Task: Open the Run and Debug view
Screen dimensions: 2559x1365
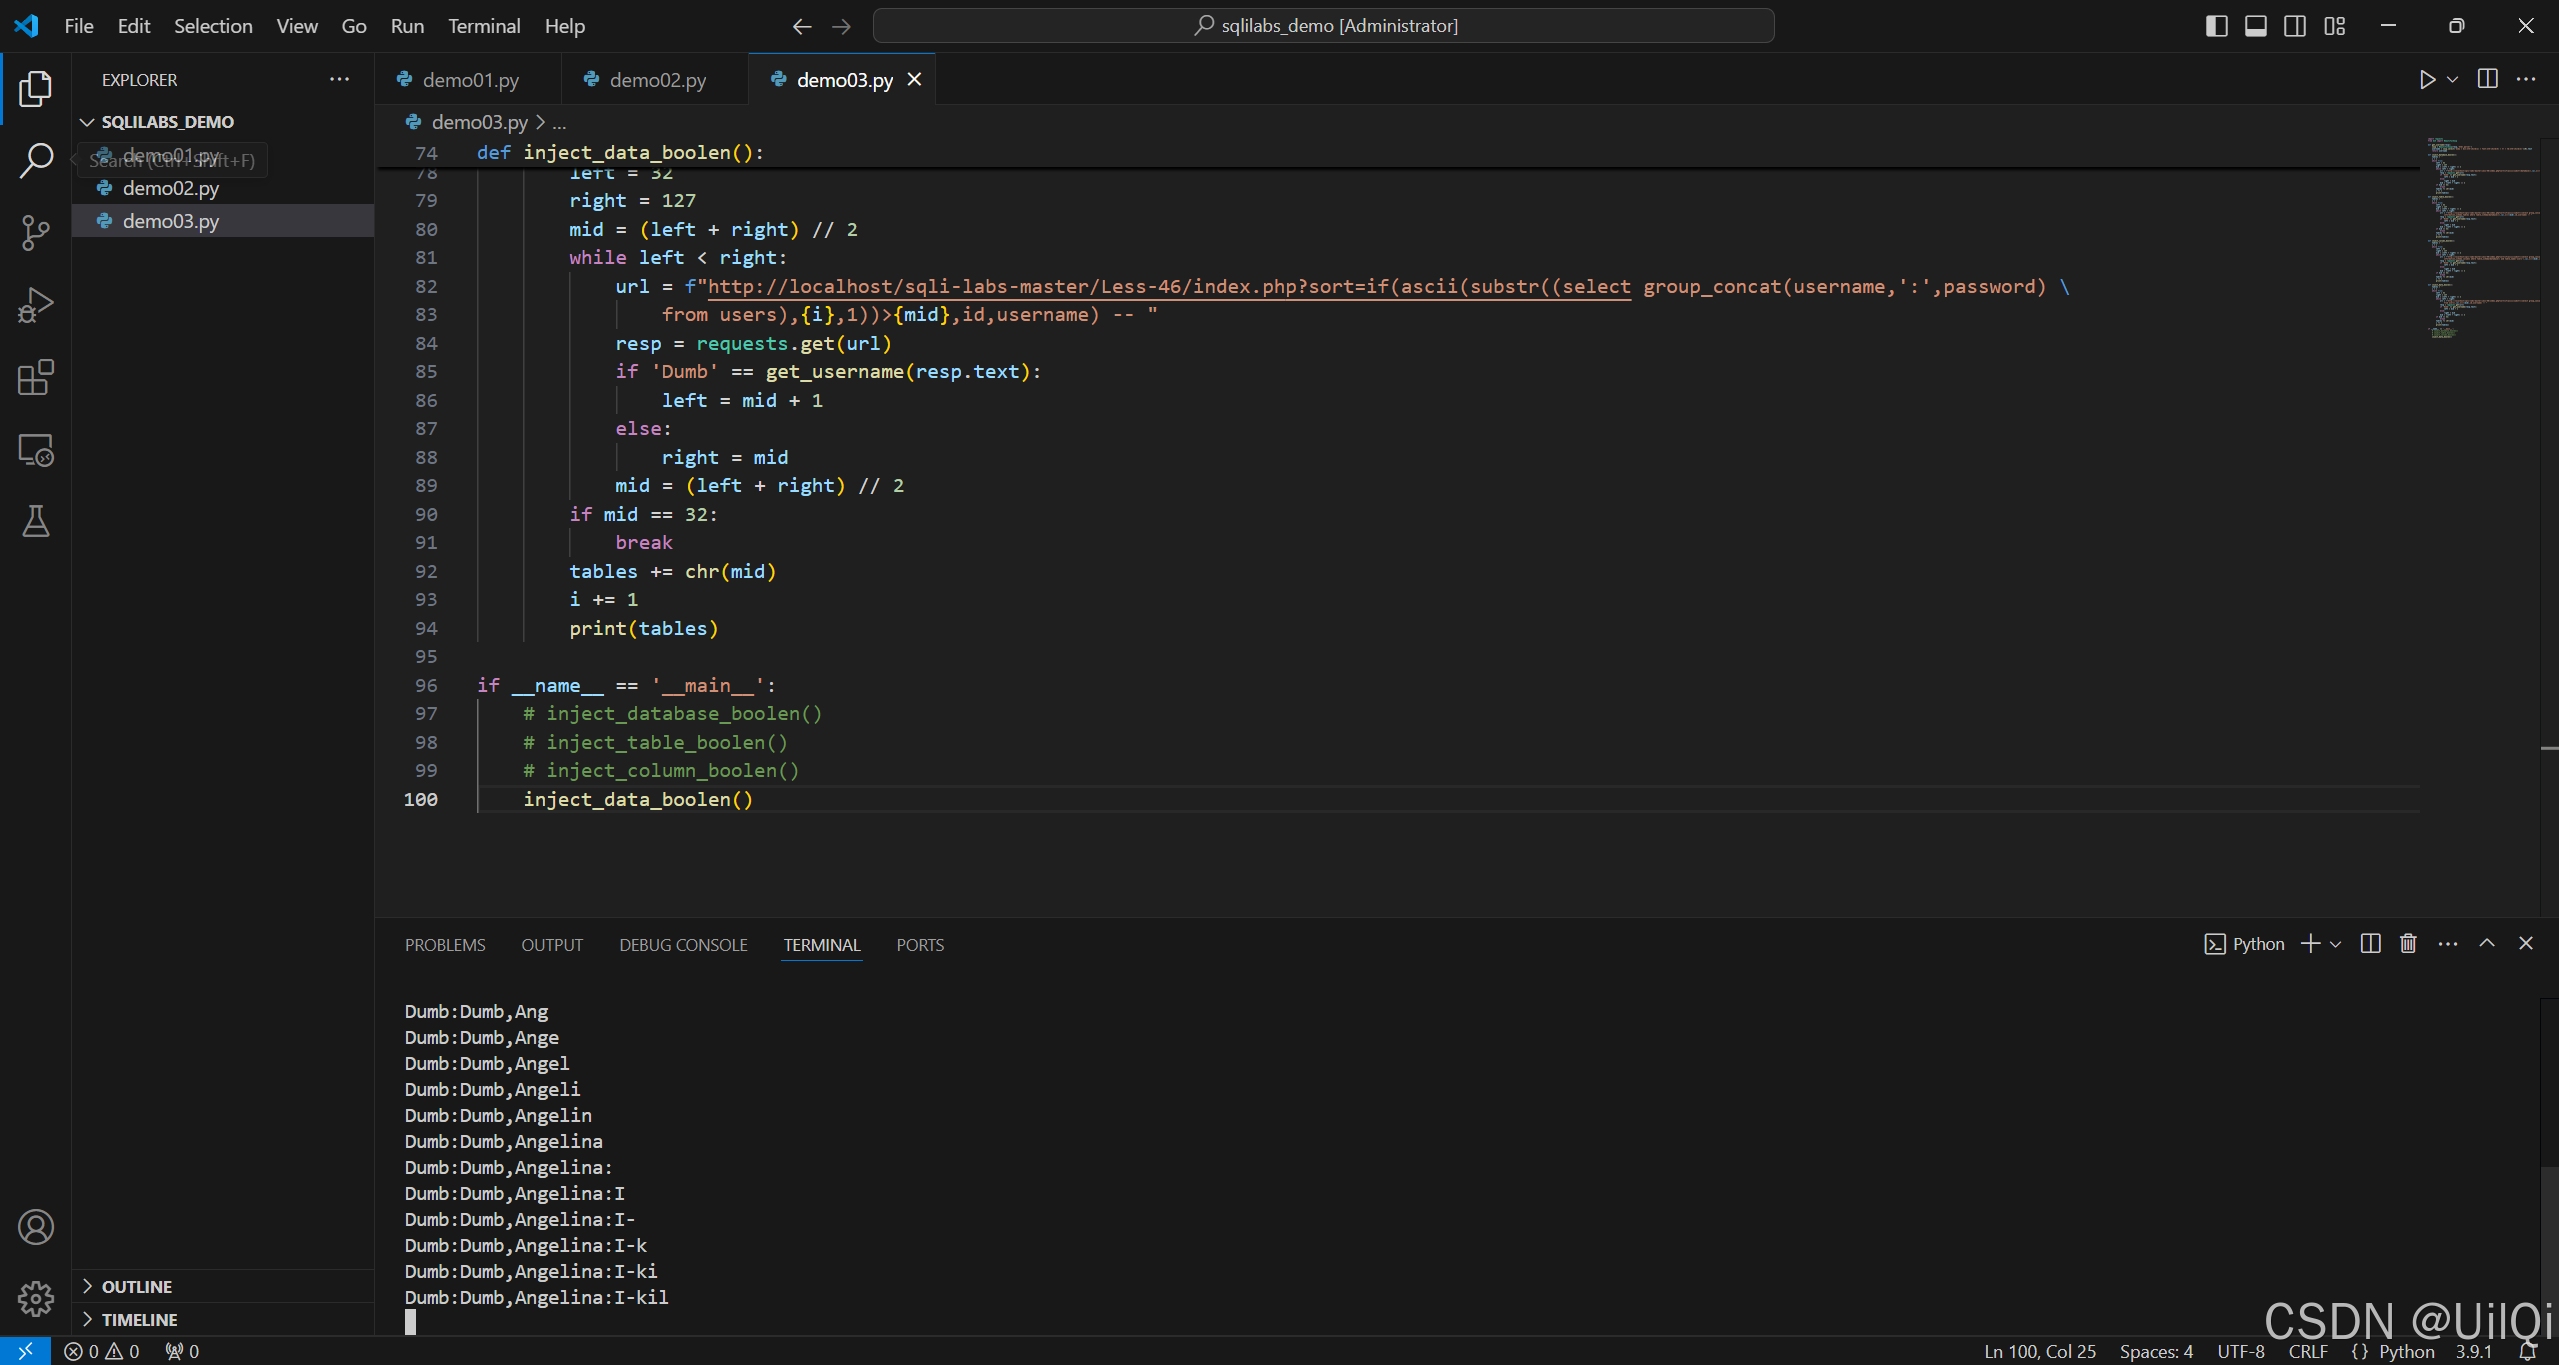Action: tap(36, 305)
